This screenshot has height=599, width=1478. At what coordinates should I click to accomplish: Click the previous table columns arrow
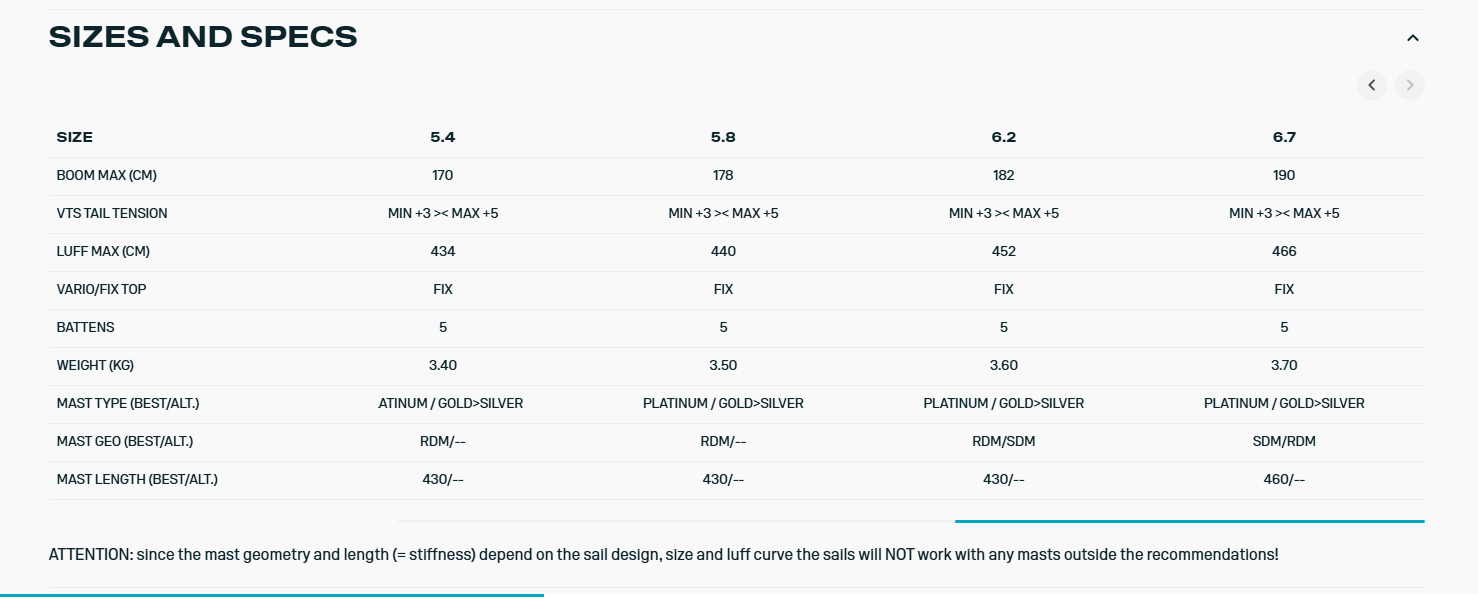[x=1372, y=85]
